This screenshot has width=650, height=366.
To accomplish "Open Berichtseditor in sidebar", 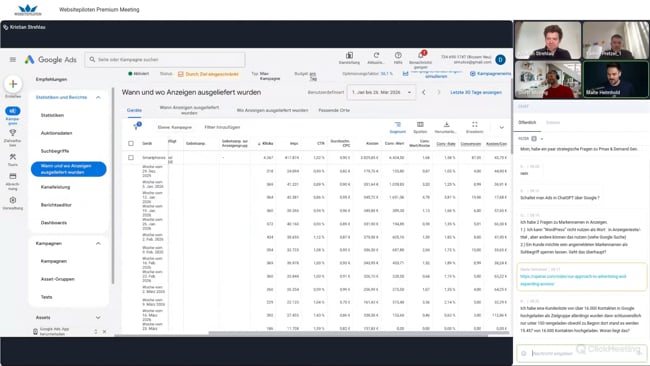I will (x=56, y=205).
